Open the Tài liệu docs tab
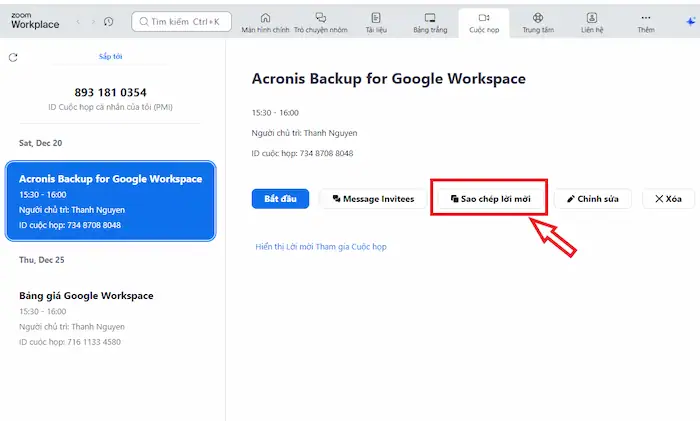This screenshot has height=421, width=700. (375, 22)
